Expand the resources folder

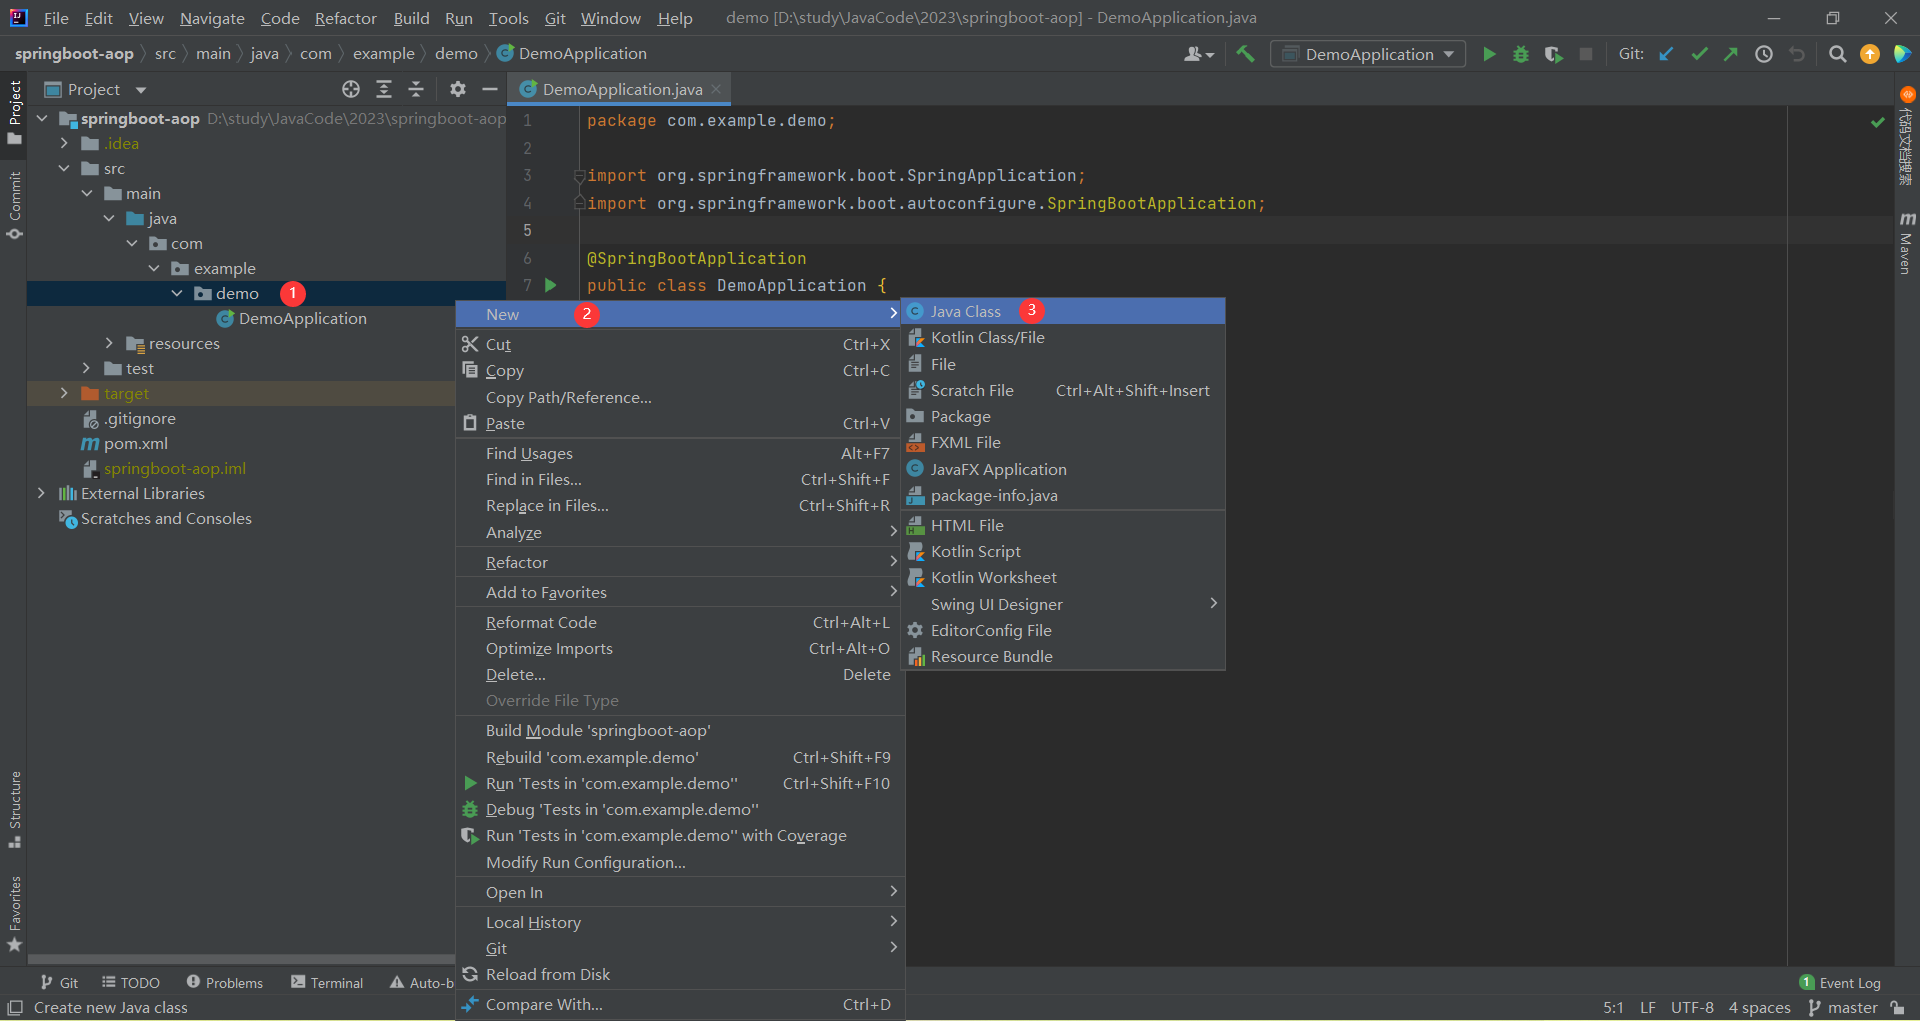109,343
